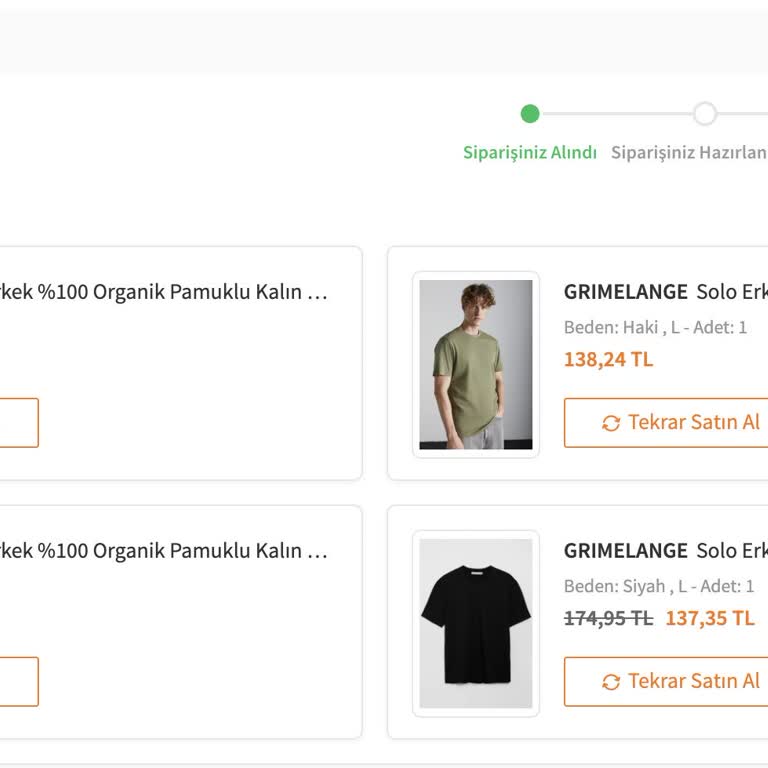Open upper-left Organik Pamuklu Kalın product title
Viewport: 768px width, 768px height.
coord(164,292)
